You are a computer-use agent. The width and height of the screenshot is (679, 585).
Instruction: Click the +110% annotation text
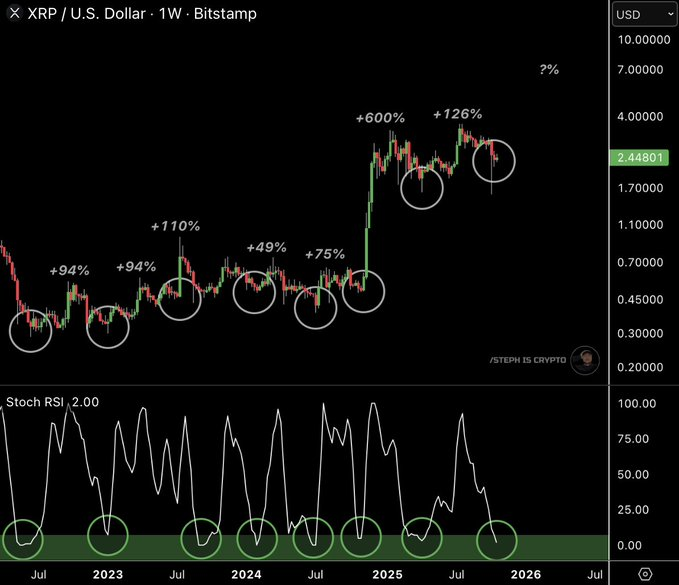(175, 226)
